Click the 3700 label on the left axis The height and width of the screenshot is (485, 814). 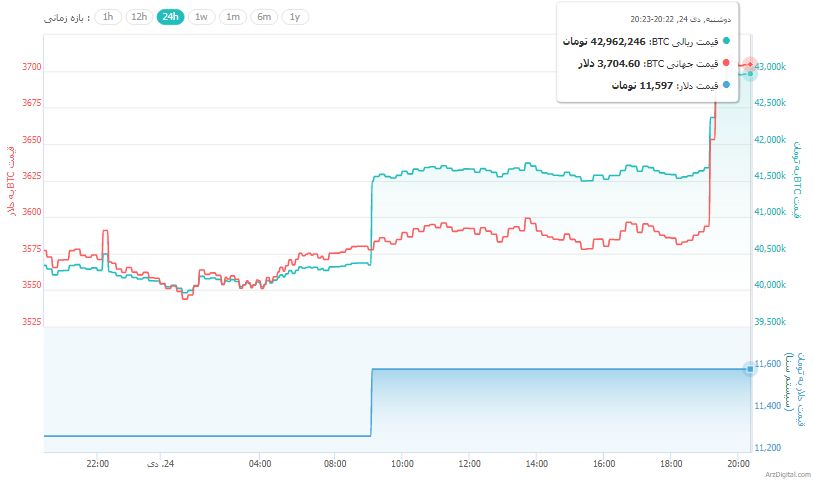31,67
